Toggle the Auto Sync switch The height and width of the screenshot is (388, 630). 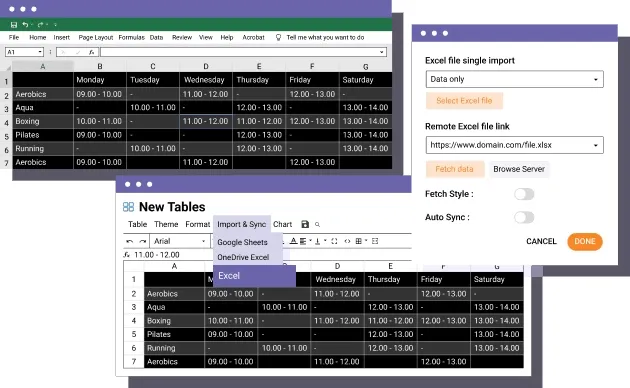click(x=524, y=217)
